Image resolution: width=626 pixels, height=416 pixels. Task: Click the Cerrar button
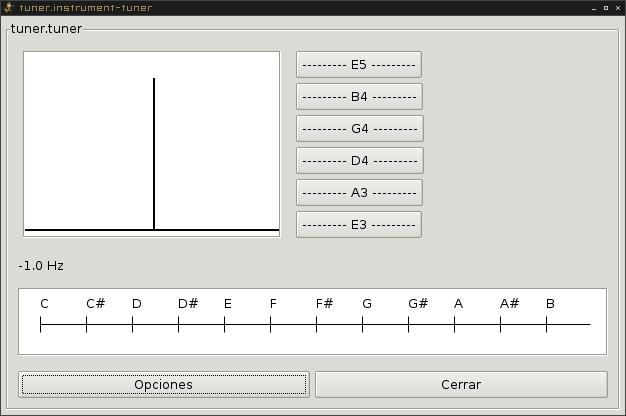[461, 384]
